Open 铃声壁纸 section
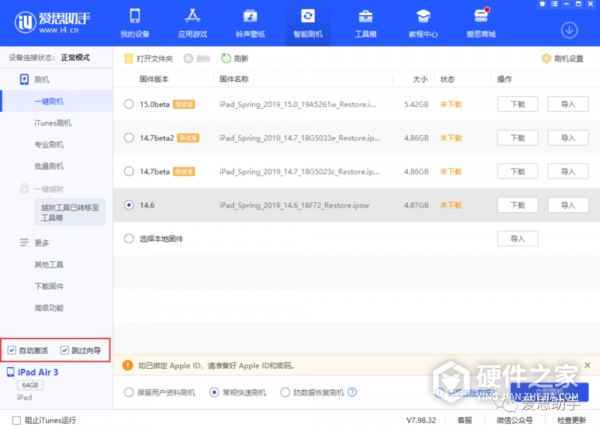 coord(250,23)
